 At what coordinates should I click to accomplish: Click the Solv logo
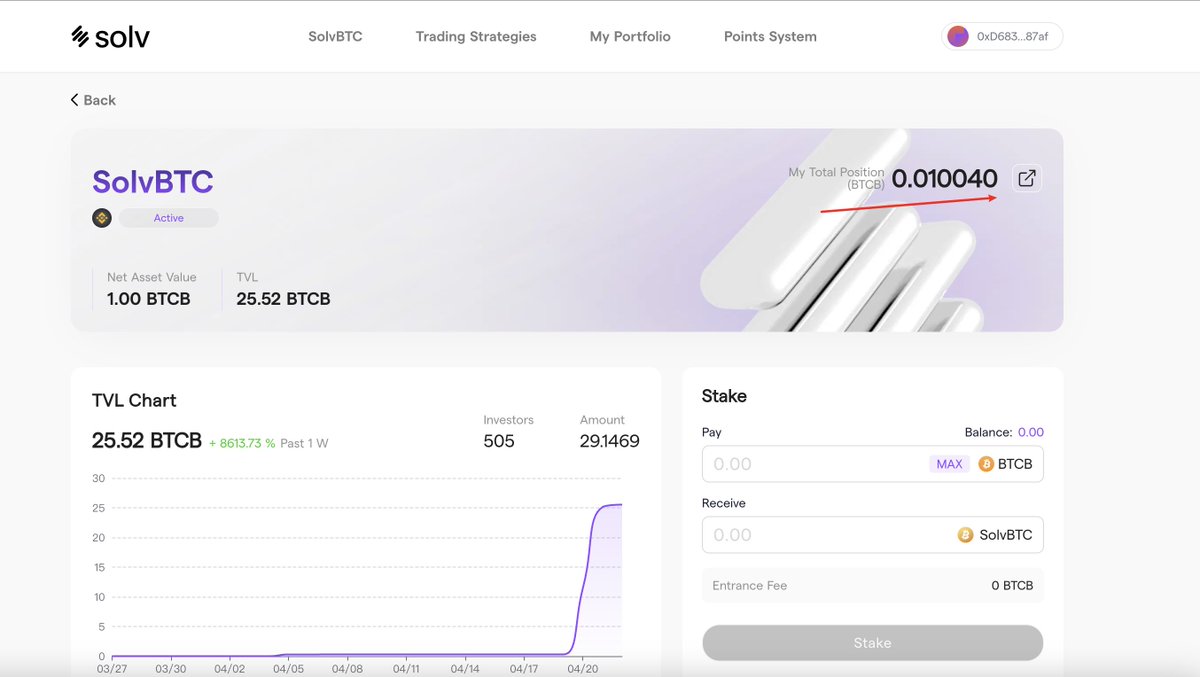(x=111, y=37)
